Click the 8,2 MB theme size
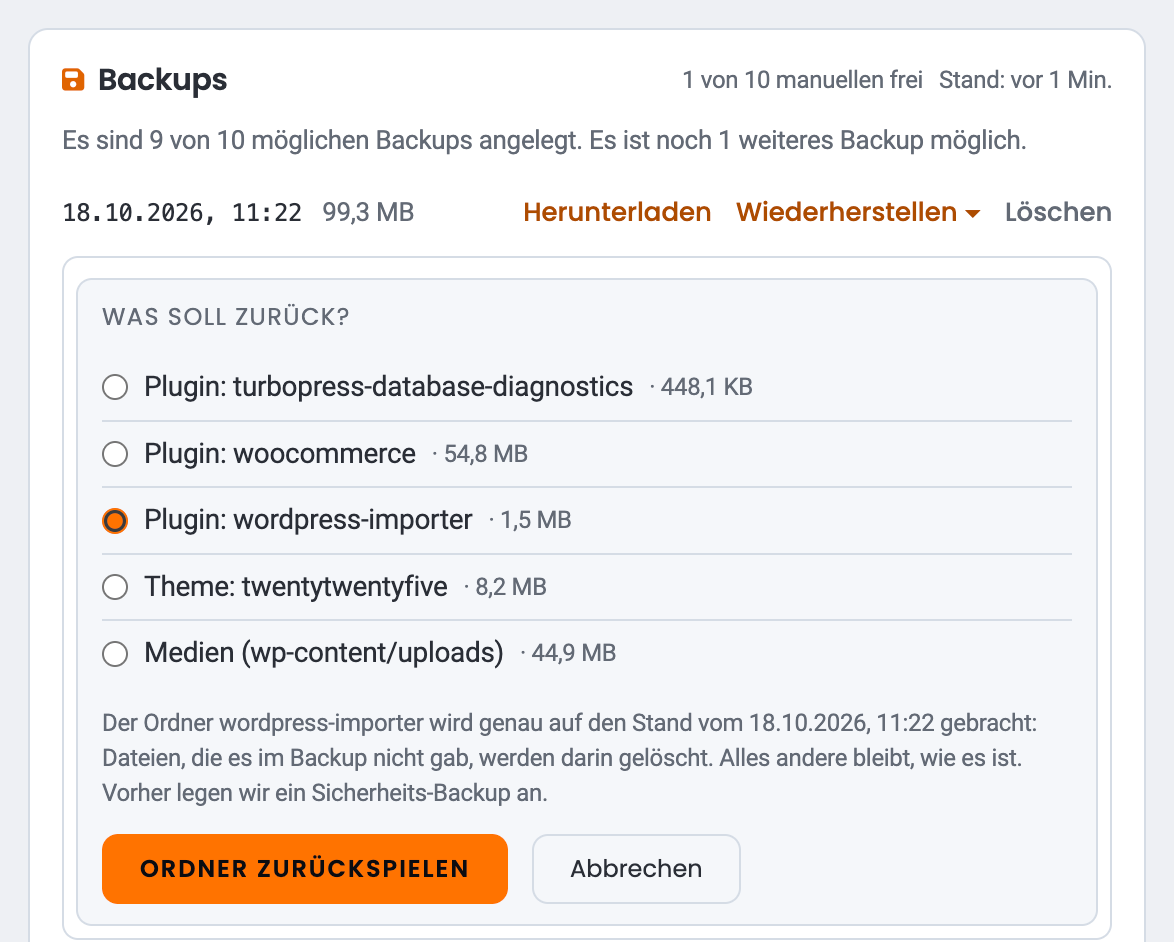The image size is (1174, 942). pos(511,586)
